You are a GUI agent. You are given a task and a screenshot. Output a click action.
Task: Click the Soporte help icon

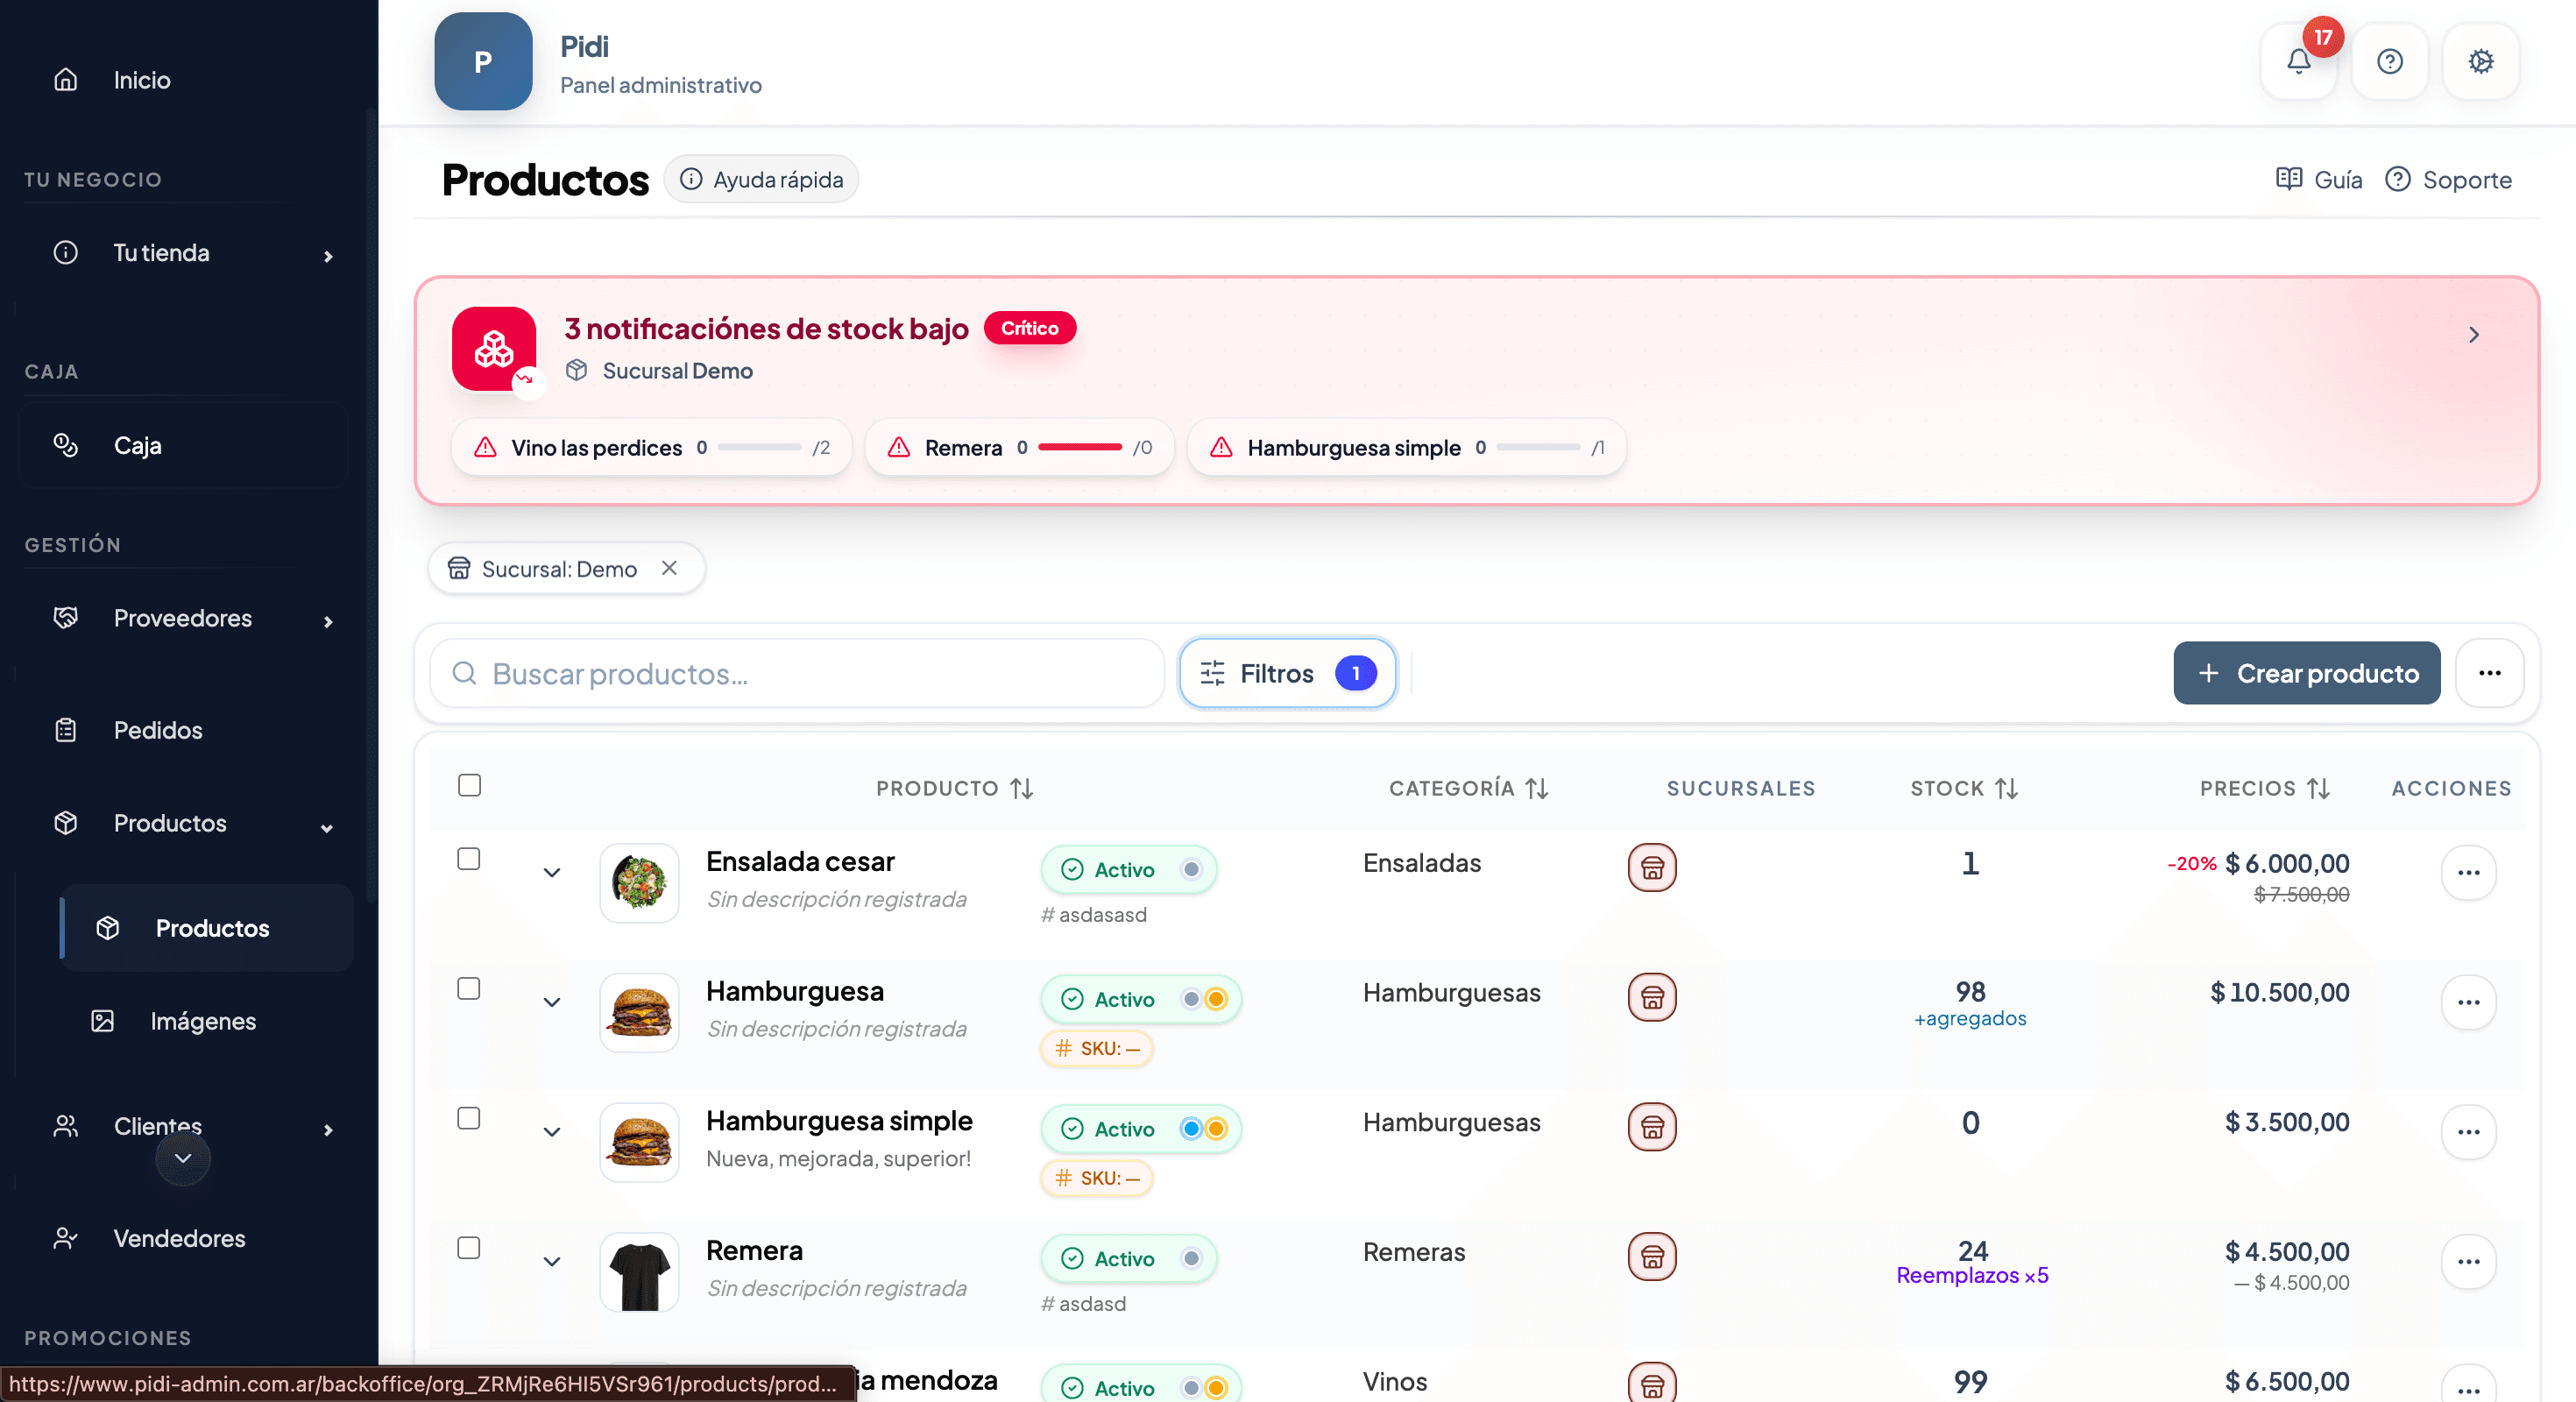click(2399, 179)
